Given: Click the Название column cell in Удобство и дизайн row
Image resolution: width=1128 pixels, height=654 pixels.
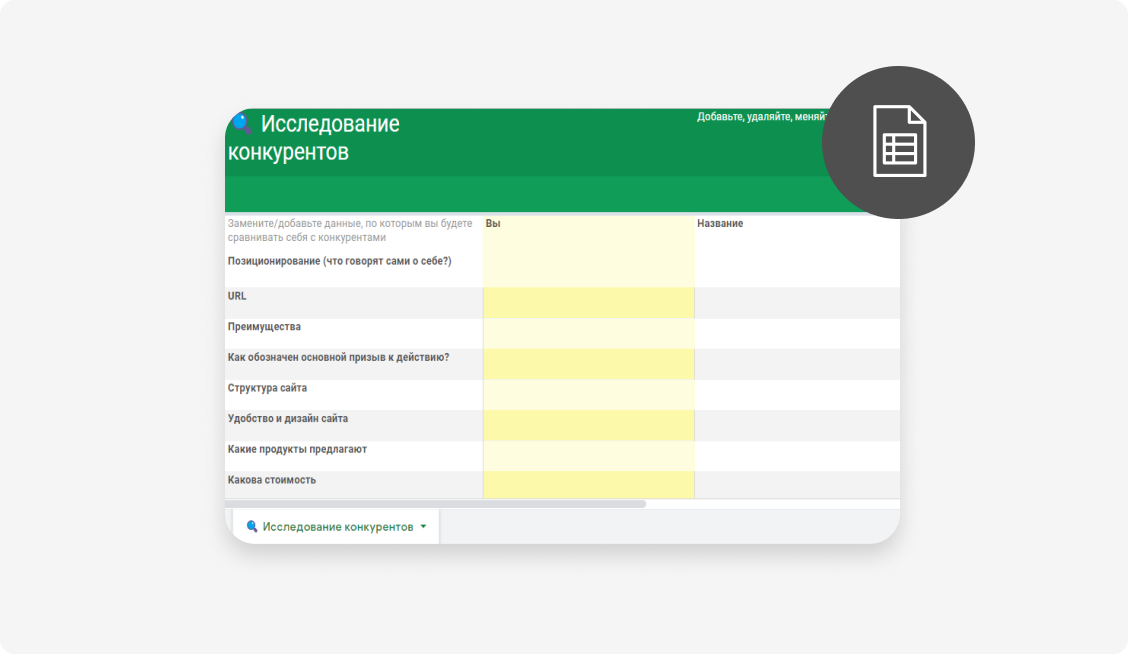Looking at the screenshot, I should click(797, 425).
